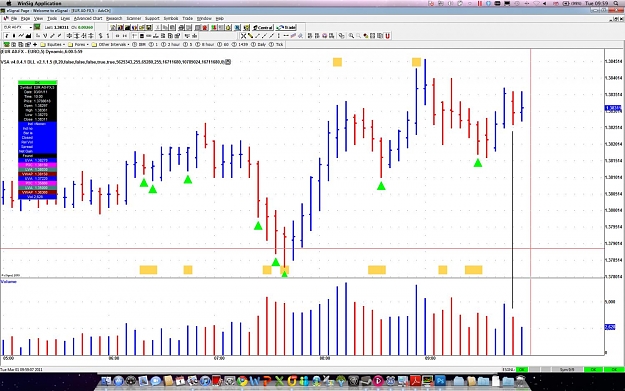
Task: Click the greyed zoom out magnifier icon
Action: pyautogui.click(x=358, y=36)
